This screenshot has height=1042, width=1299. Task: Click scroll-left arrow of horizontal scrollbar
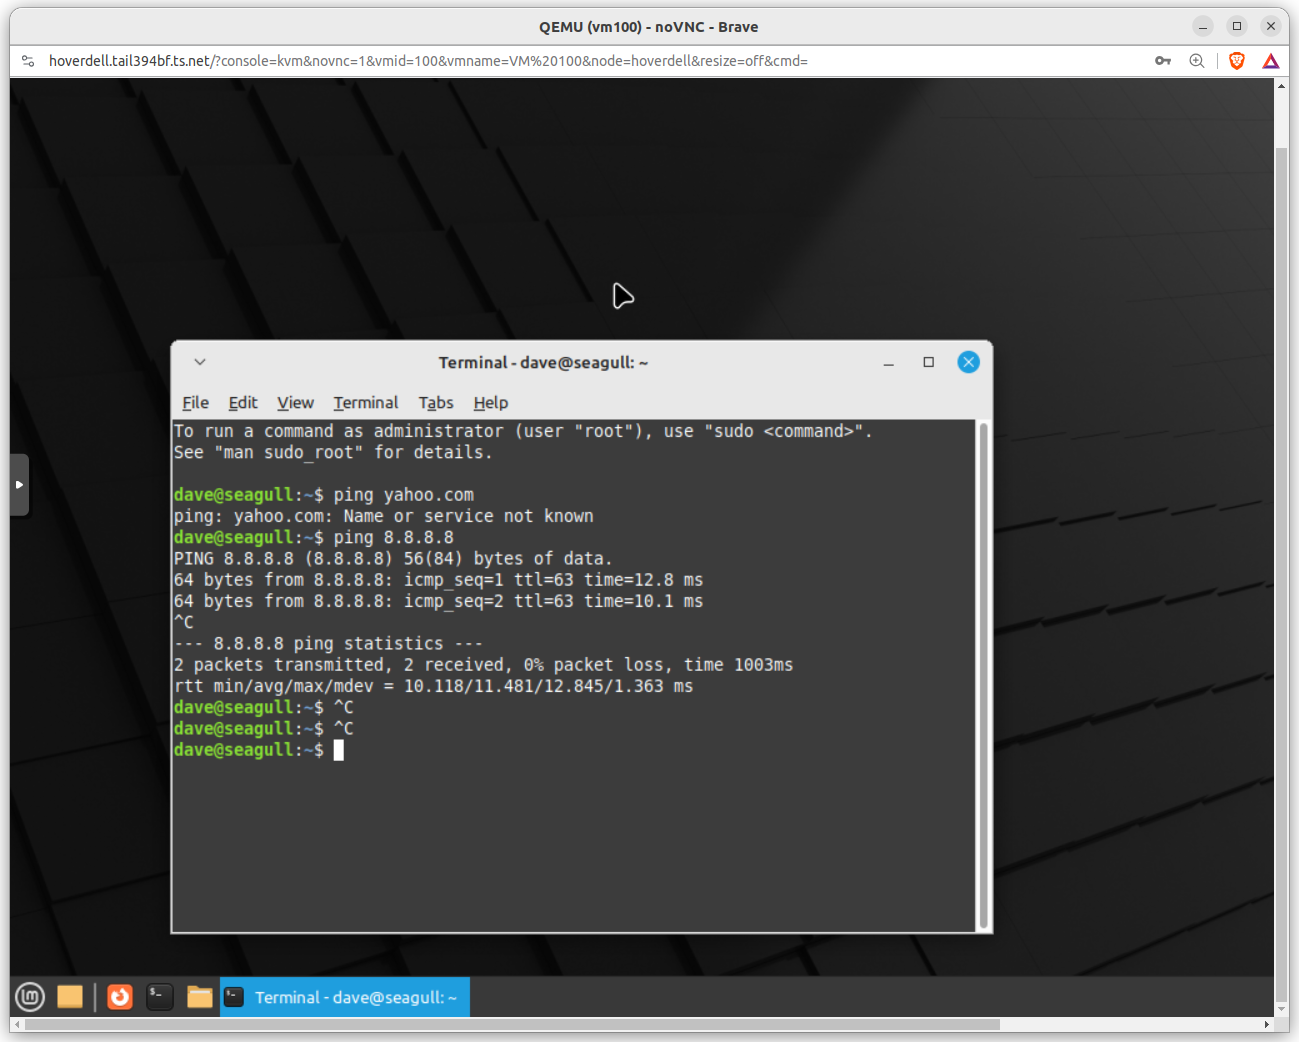(x=17, y=1024)
